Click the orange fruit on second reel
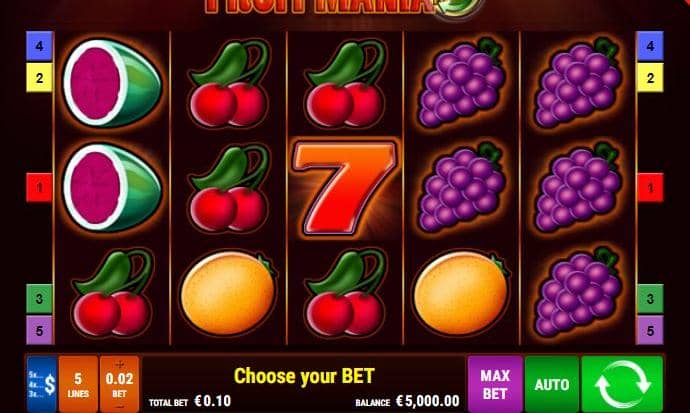The width and height of the screenshot is (690, 413). tap(228, 293)
